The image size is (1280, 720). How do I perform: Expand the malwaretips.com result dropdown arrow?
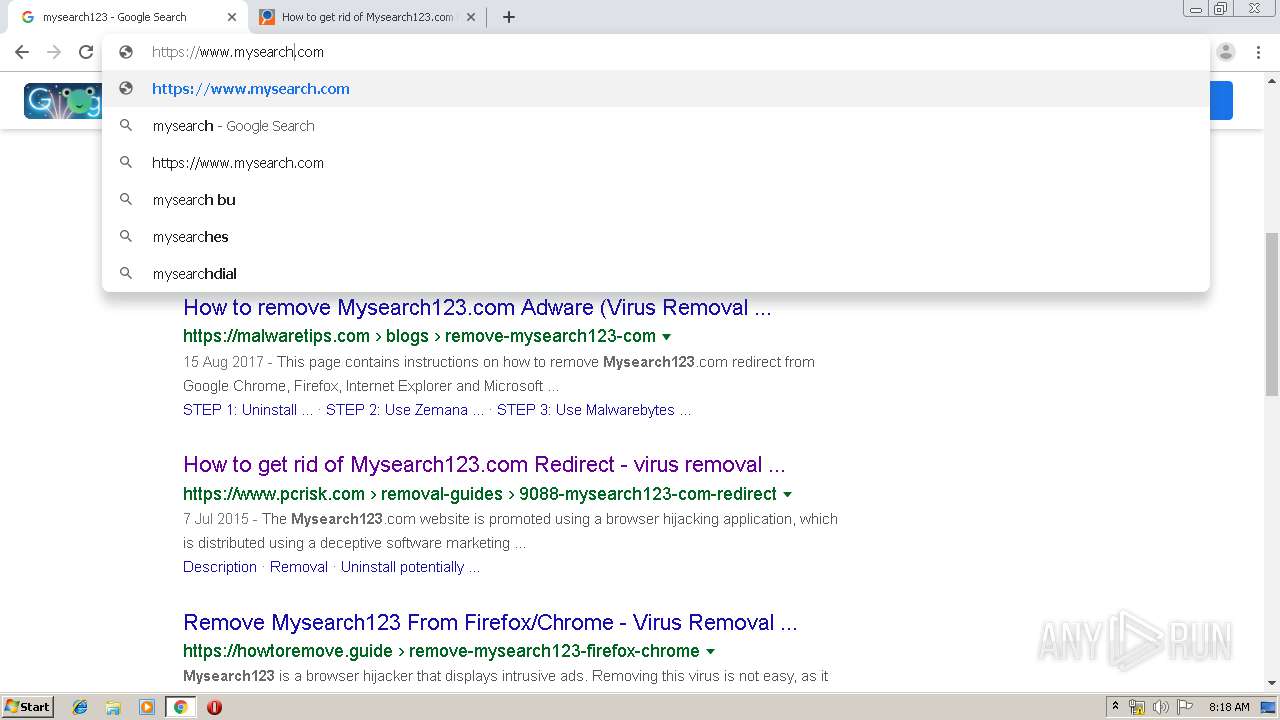(667, 337)
